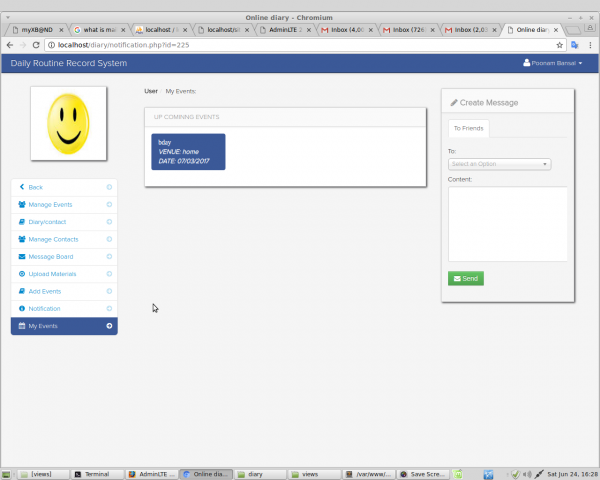This screenshot has width=600, height=480.
Task: Click the bday event card
Action: click(x=188, y=152)
